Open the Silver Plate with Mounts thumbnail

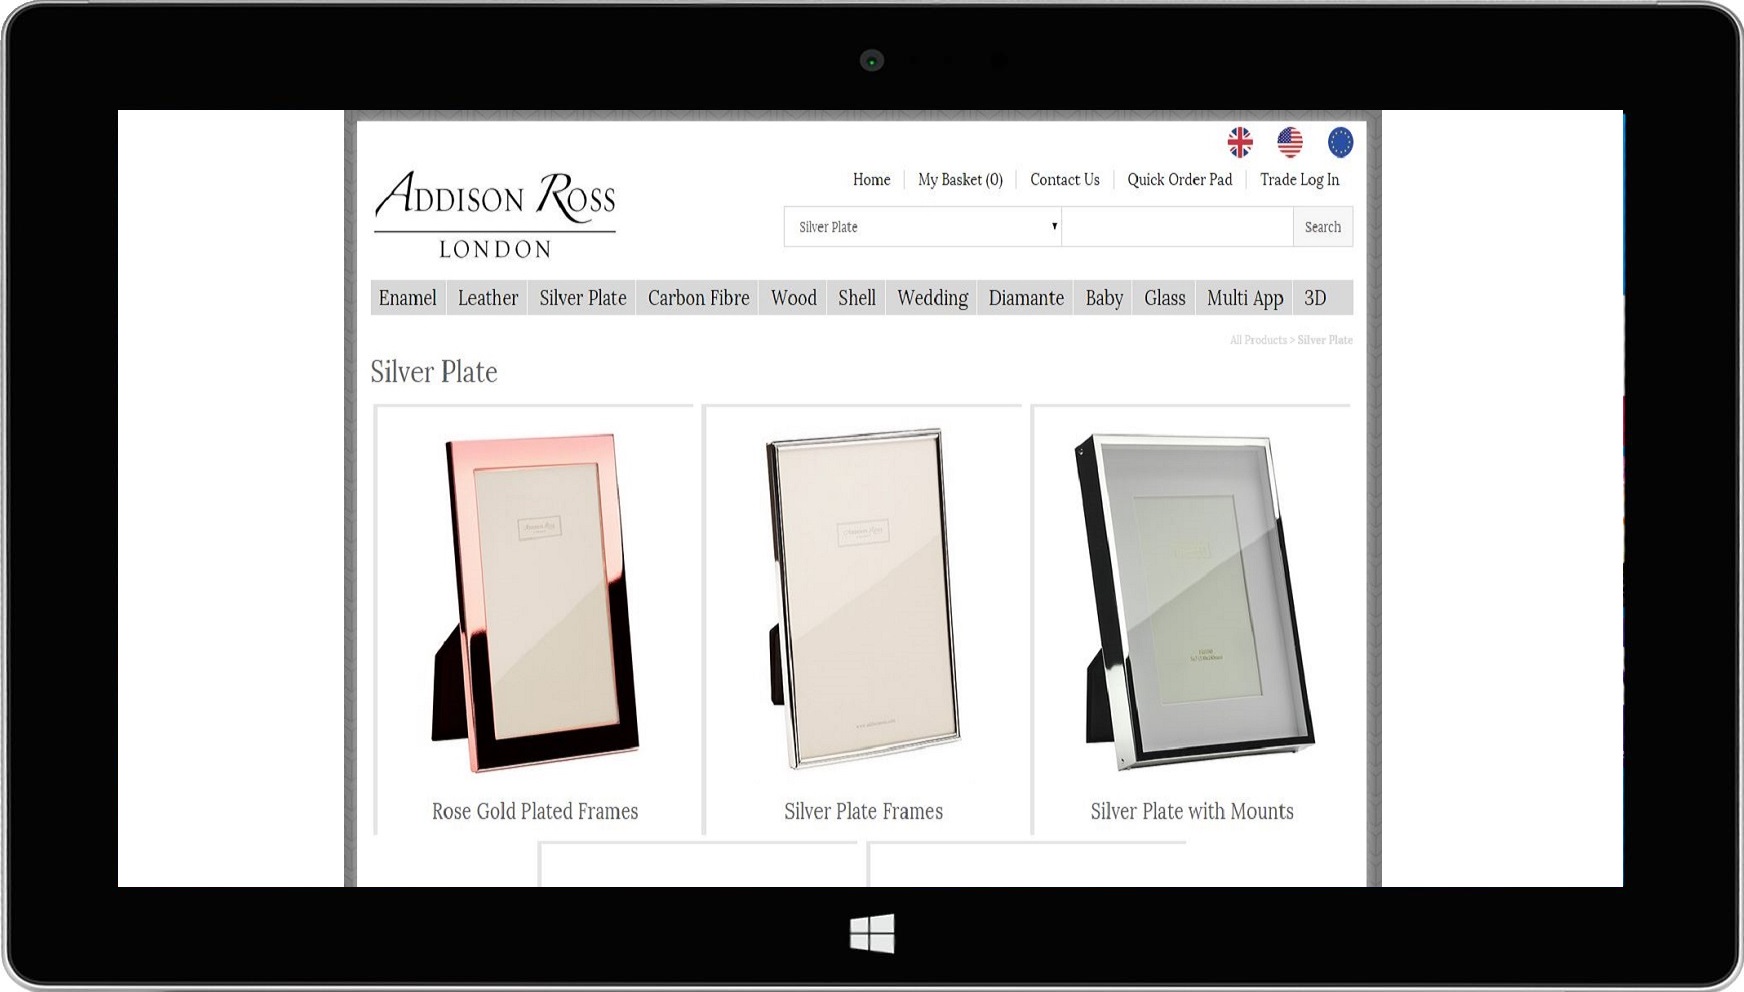point(1192,602)
